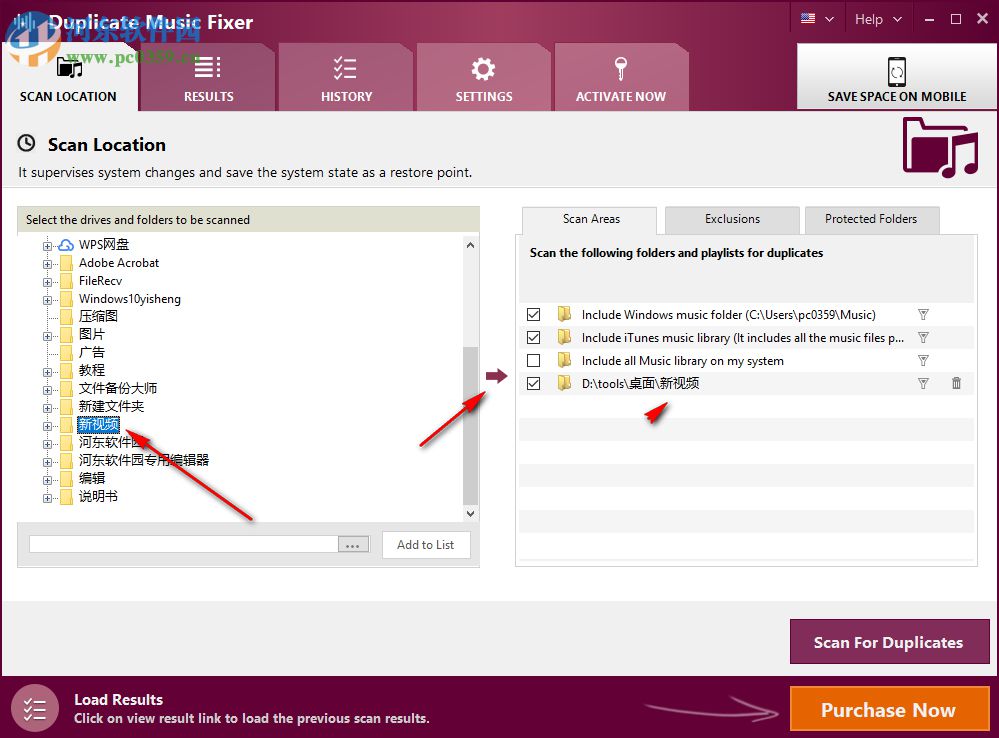Select the 新视频 folder
The height and width of the screenshot is (738, 999).
pos(99,424)
